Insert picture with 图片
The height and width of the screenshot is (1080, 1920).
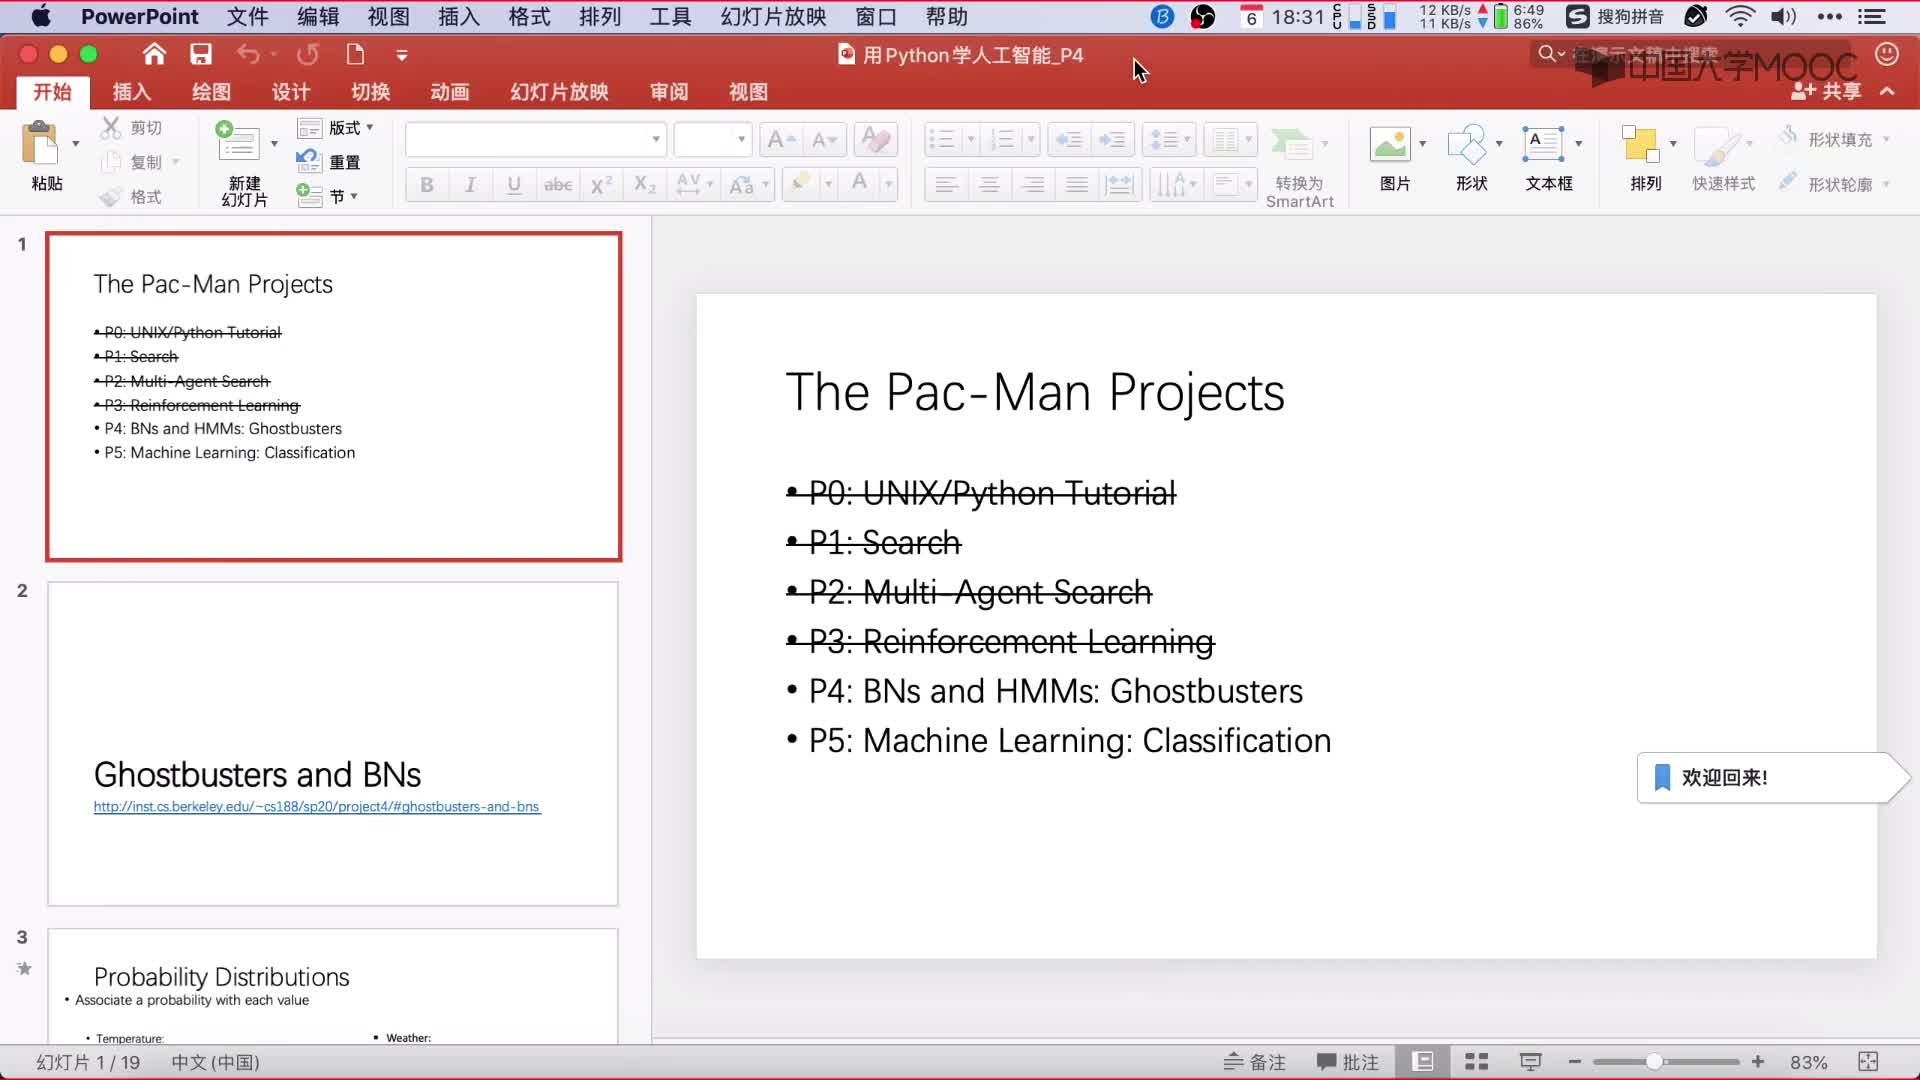(x=1395, y=158)
